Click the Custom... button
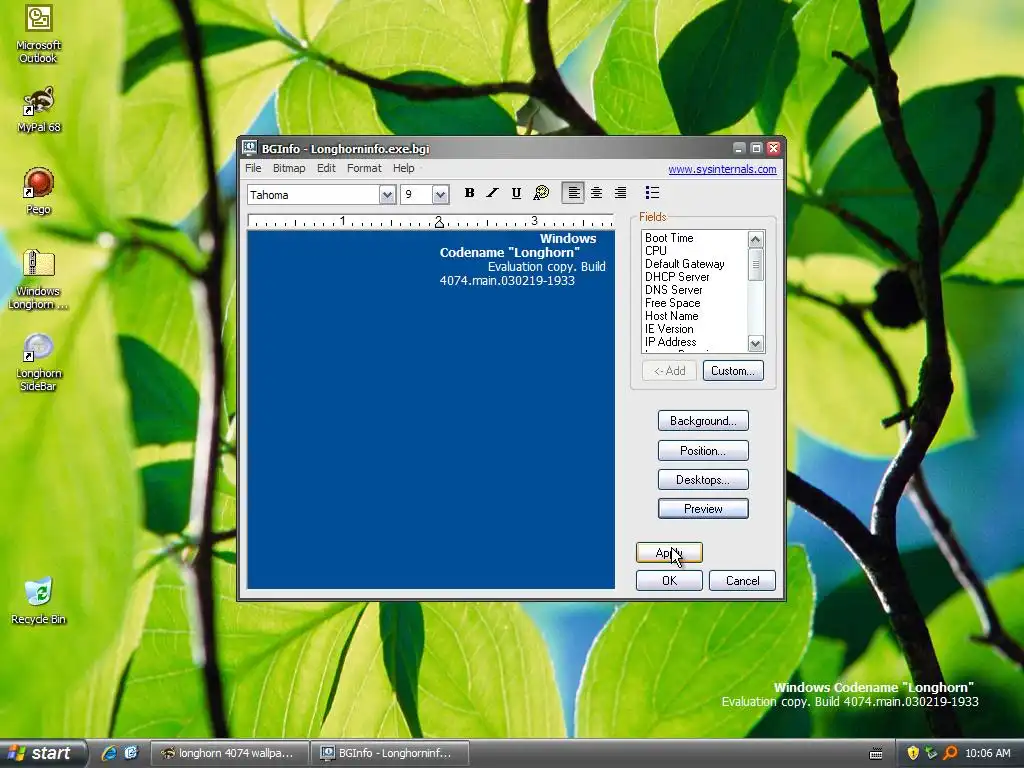The height and width of the screenshot is (768, 1024). (733, 371)
